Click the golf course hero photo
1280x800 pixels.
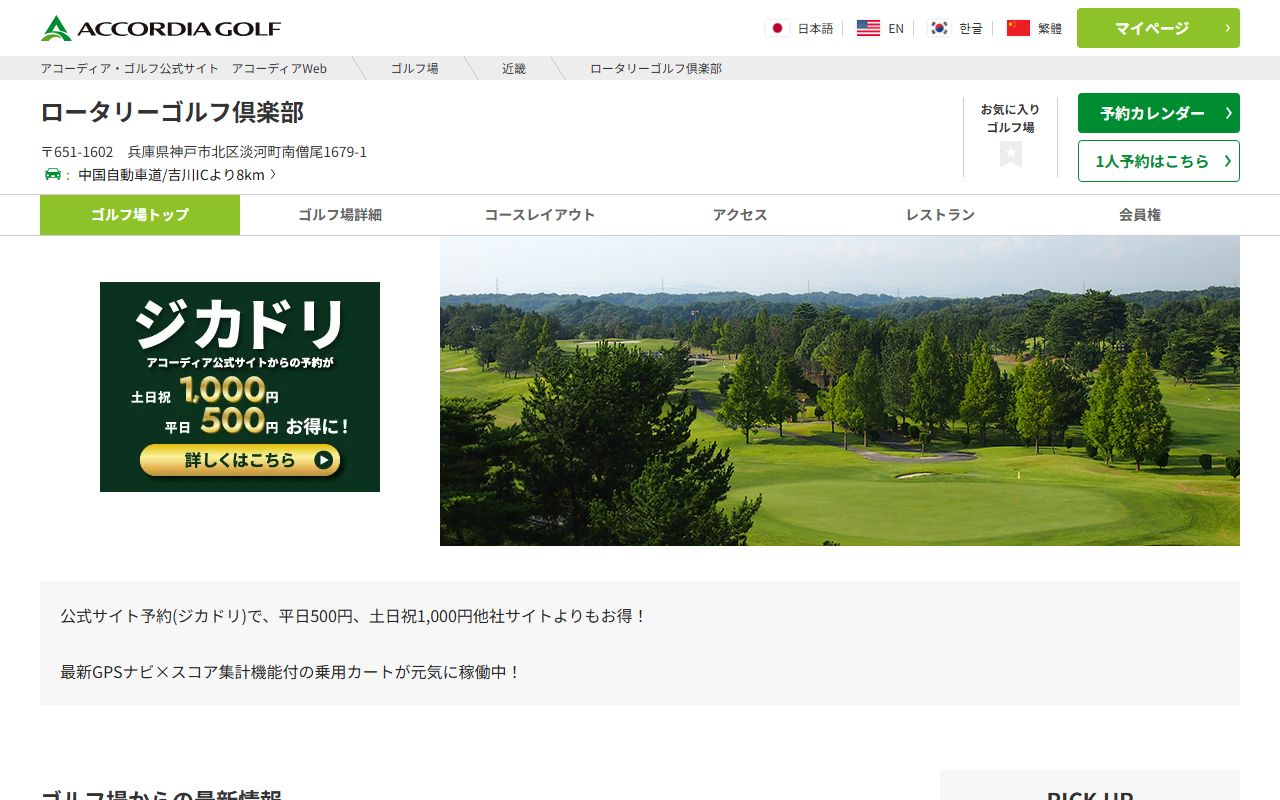click(x=840, y=391)
